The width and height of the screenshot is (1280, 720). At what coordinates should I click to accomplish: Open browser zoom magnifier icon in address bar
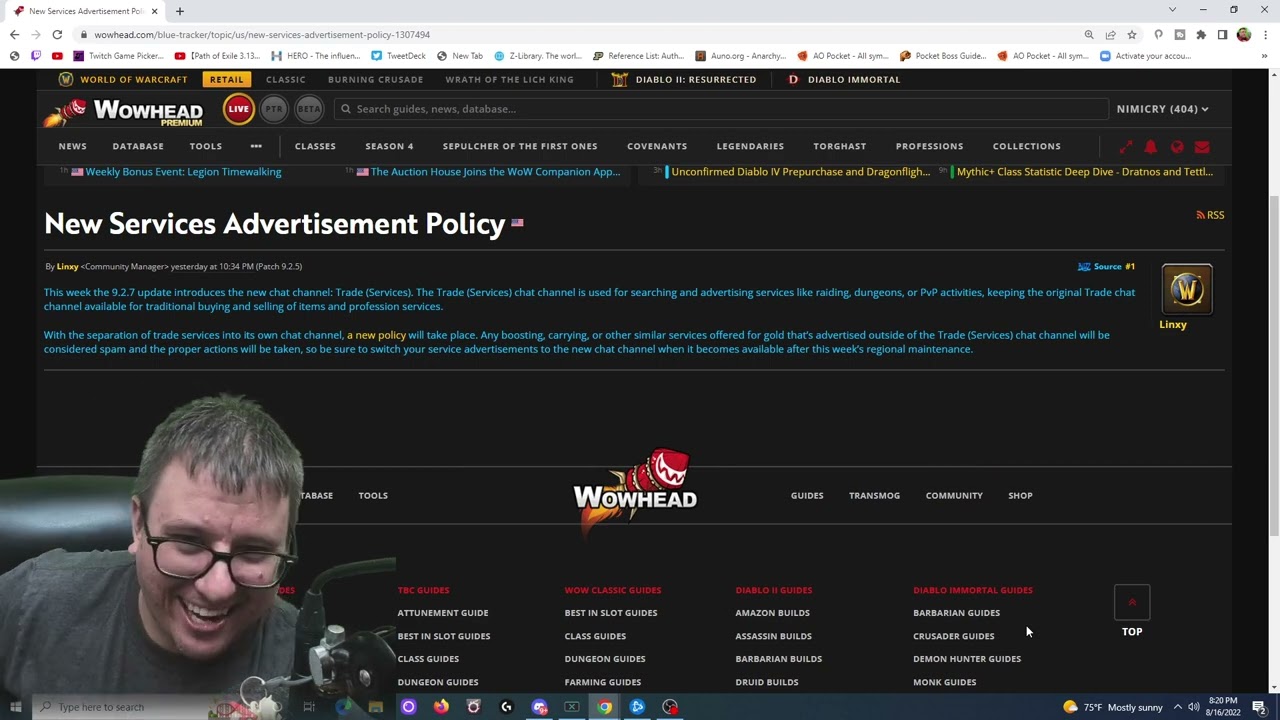pyautogui.click(x=1089, y=34)
